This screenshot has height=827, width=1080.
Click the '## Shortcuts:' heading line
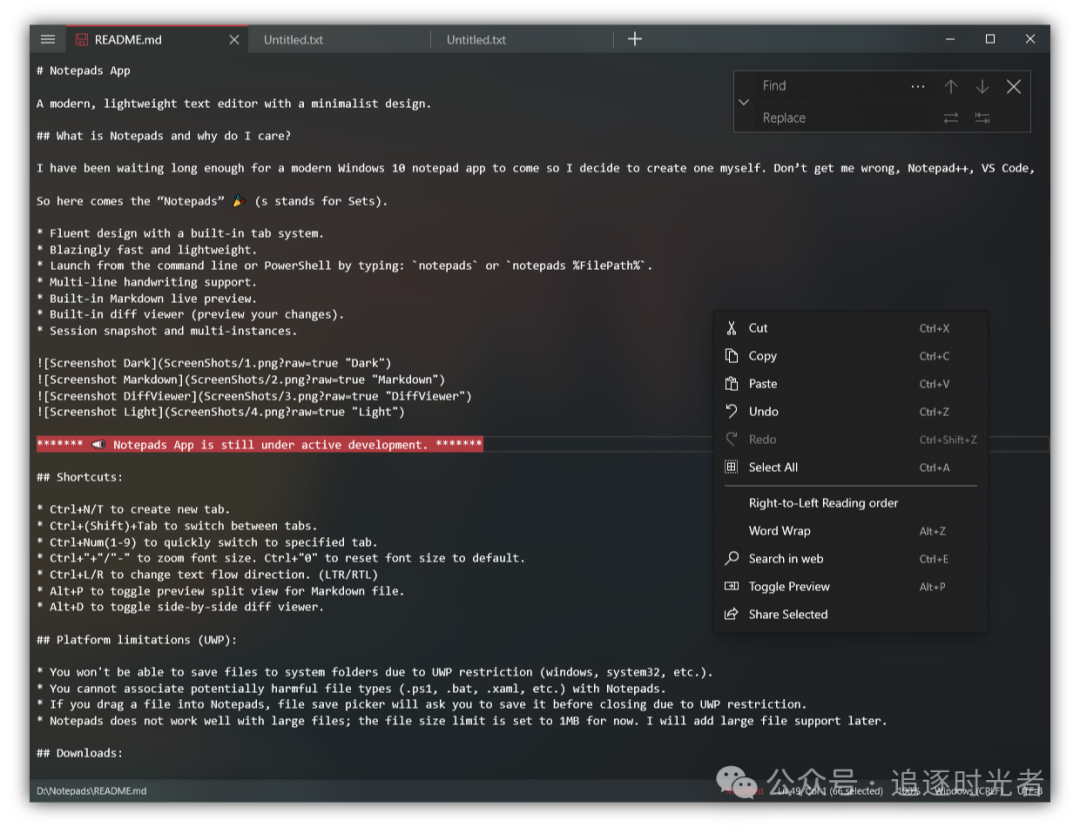(x=79, y=477)
